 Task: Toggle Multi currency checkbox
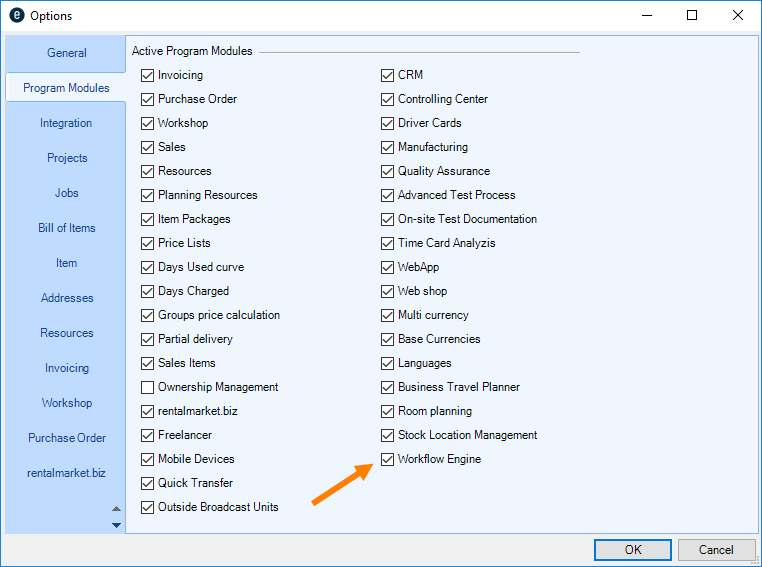tap(388, 315)
